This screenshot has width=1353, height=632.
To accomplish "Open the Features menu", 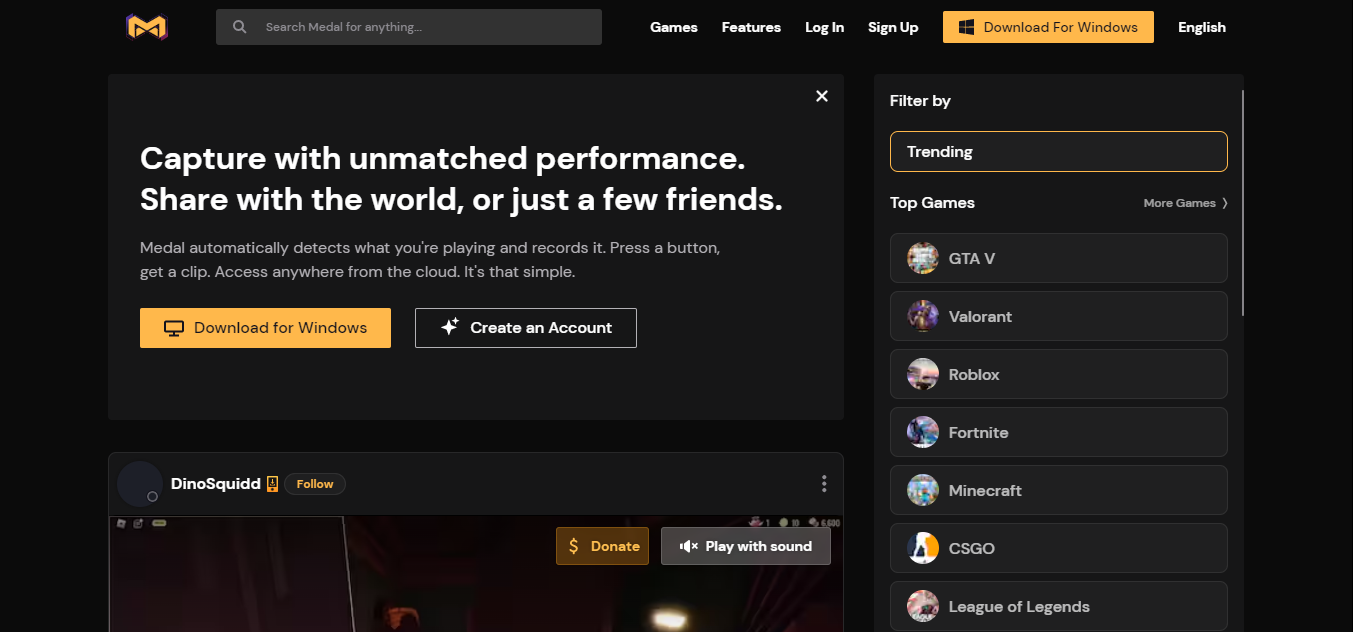I will click(x=751, y=27).
